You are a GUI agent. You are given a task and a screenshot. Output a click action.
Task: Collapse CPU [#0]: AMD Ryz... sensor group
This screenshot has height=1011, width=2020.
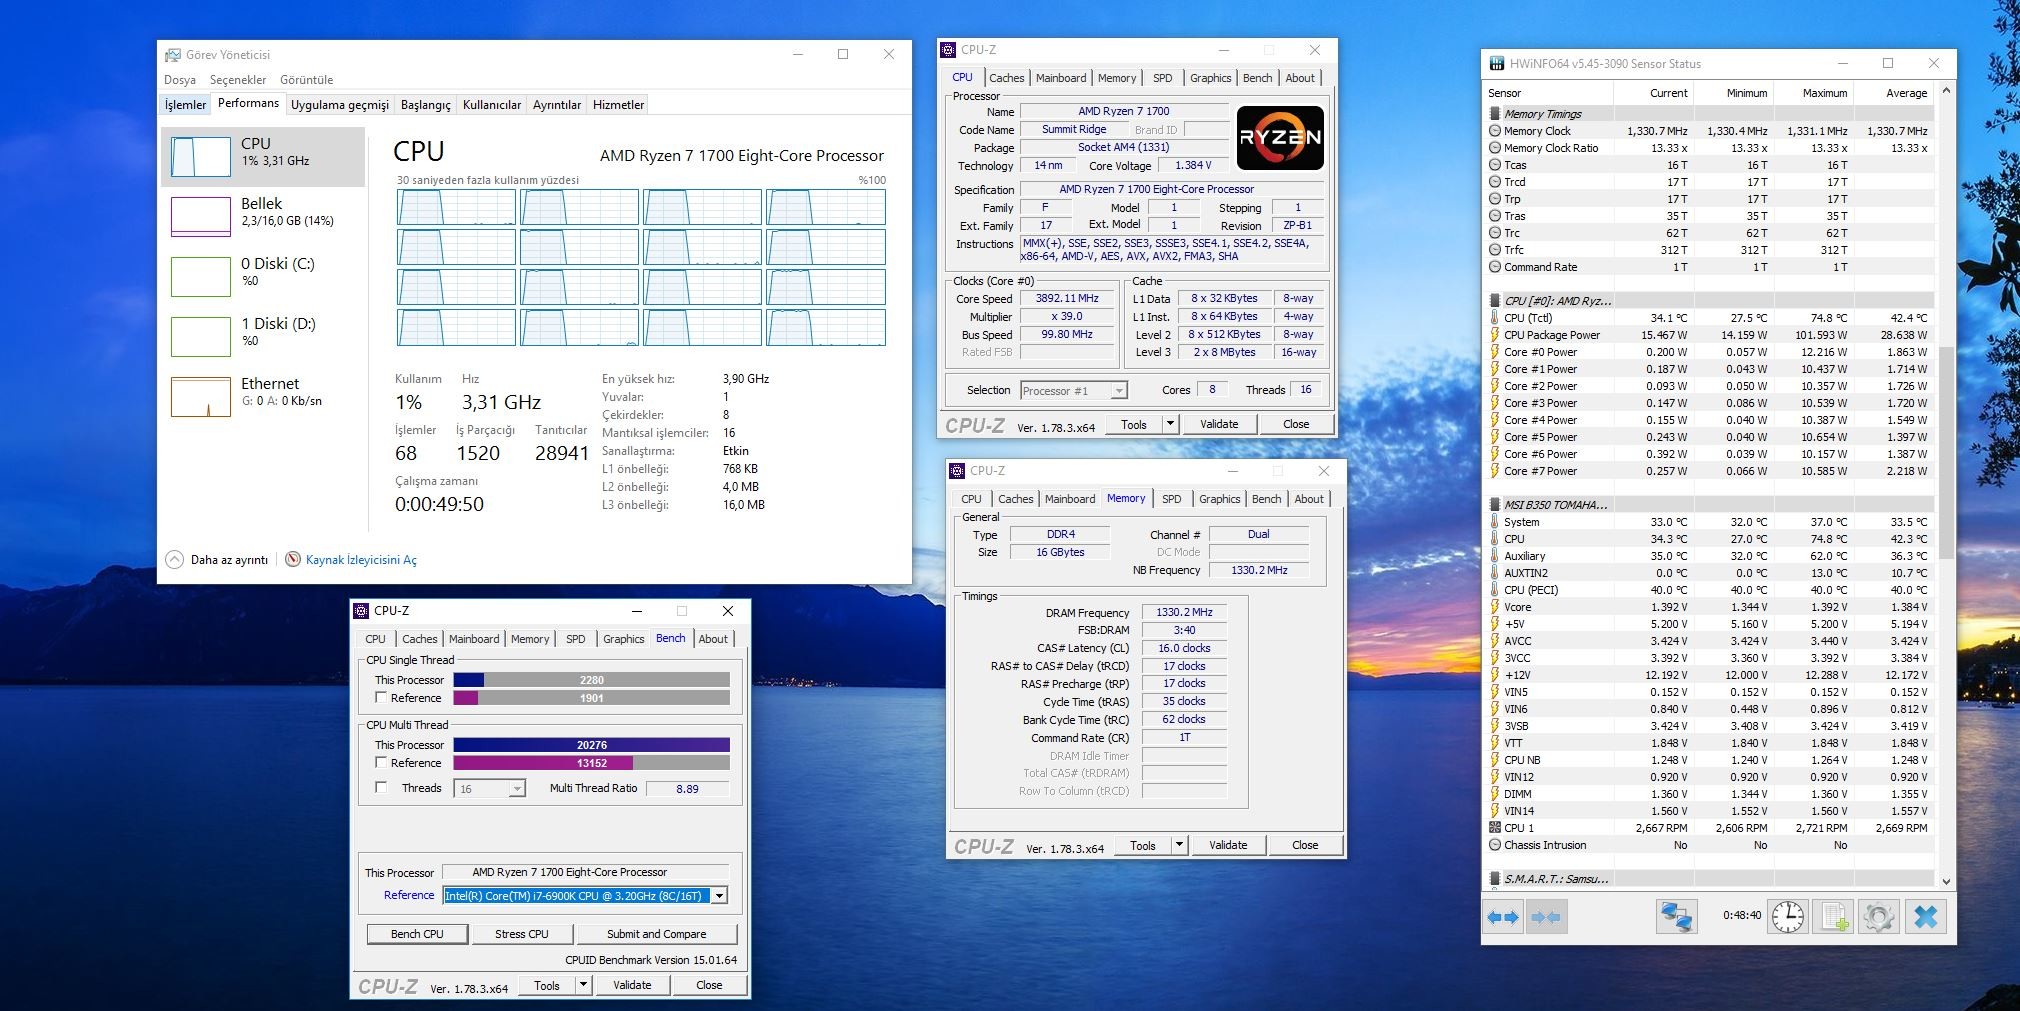[1495, 301]
